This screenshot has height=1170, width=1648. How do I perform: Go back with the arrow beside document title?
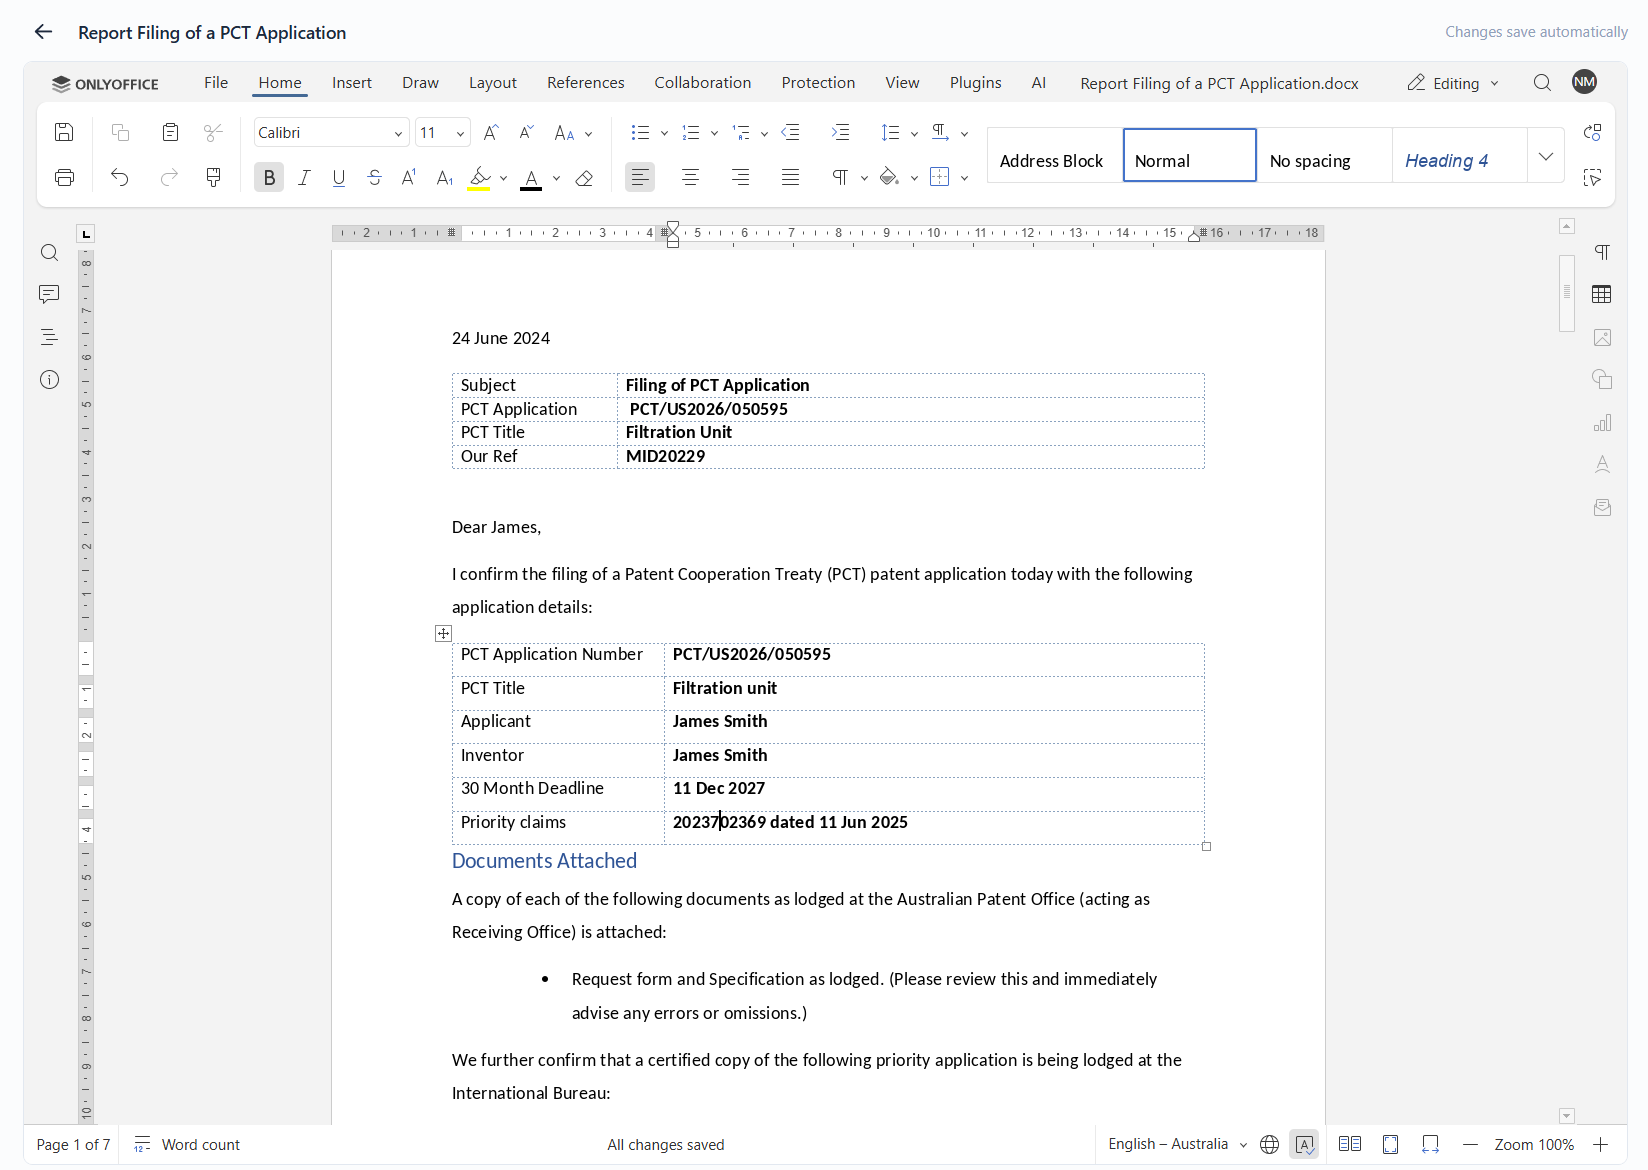click(43, 32)
